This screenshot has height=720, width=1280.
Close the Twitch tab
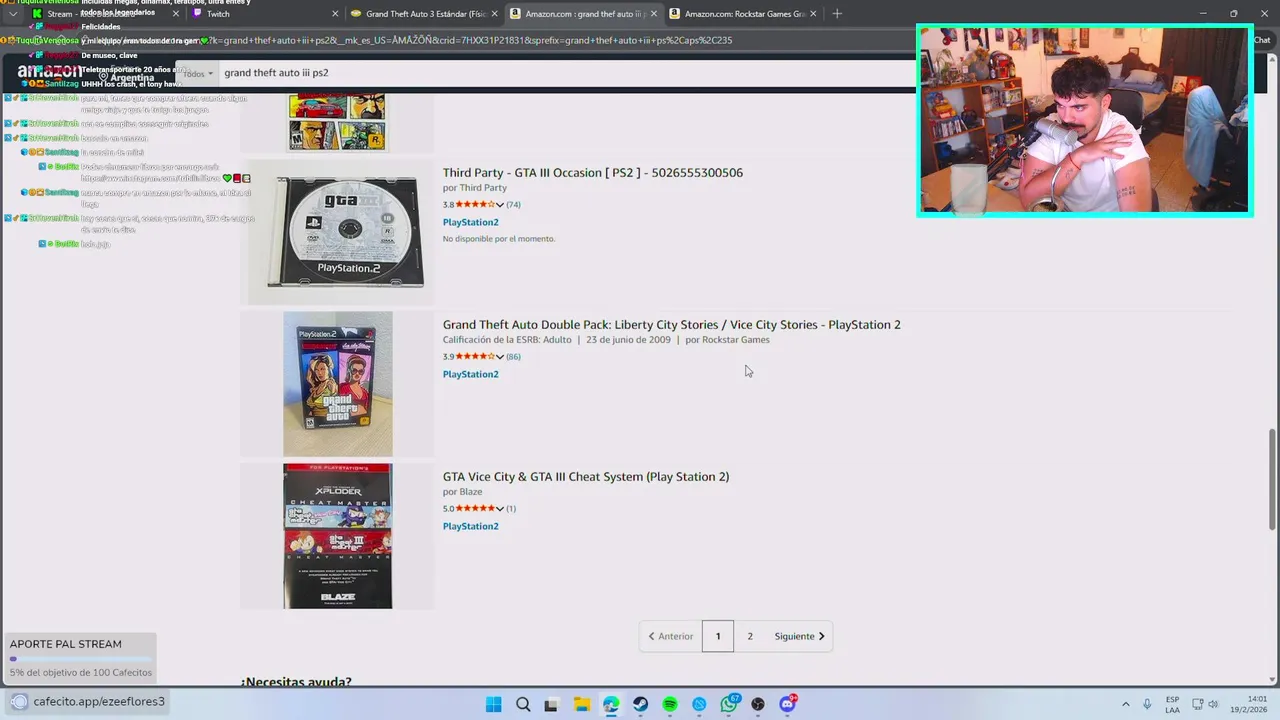click(x=335, y=14)
